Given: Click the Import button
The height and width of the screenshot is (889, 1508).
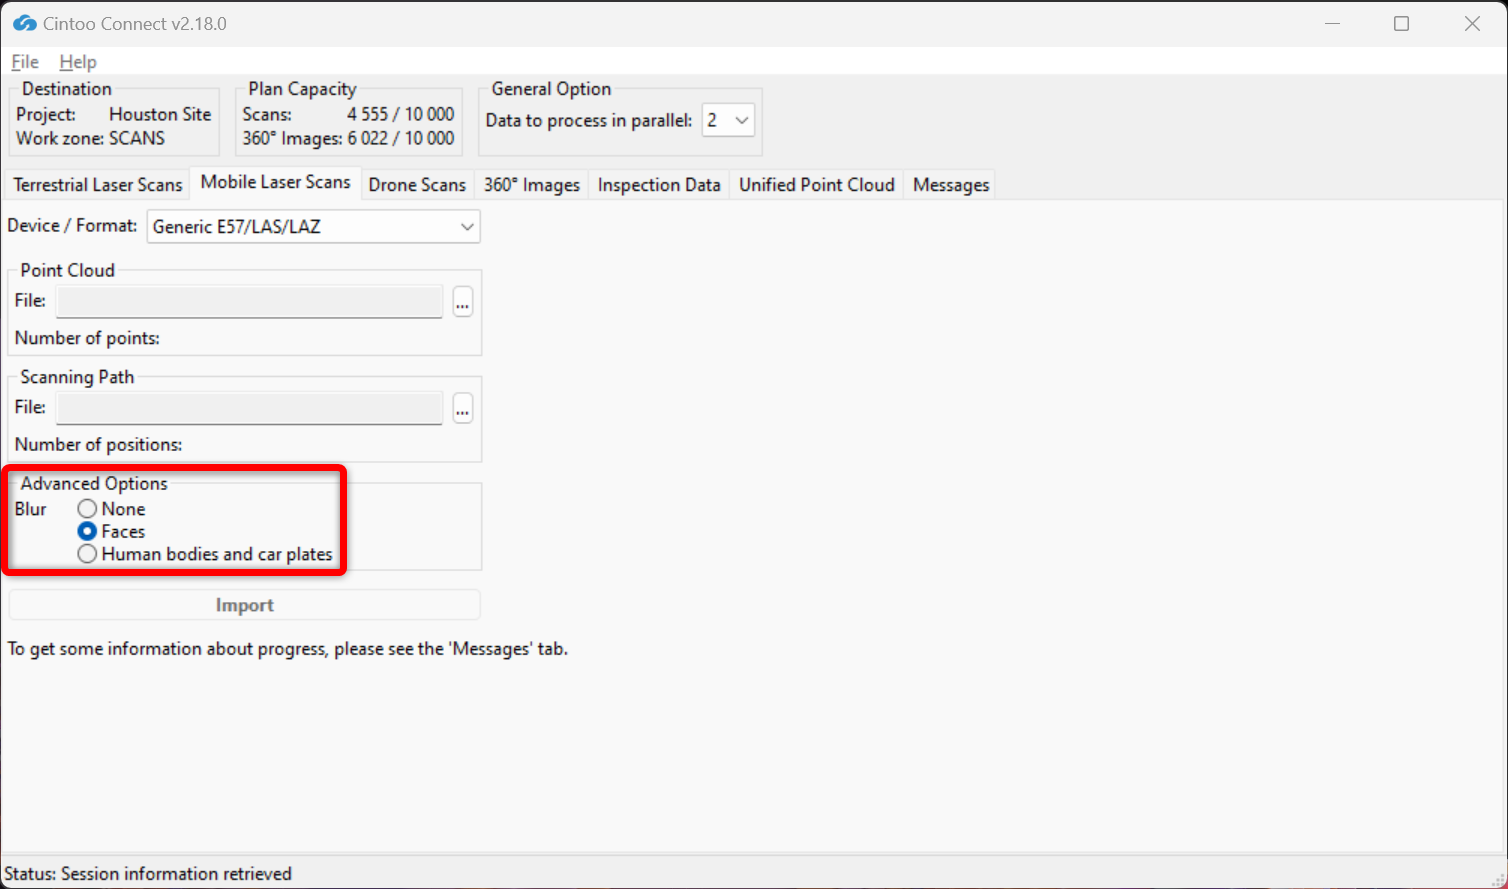Looking at the screenshot, I should 245,605.
